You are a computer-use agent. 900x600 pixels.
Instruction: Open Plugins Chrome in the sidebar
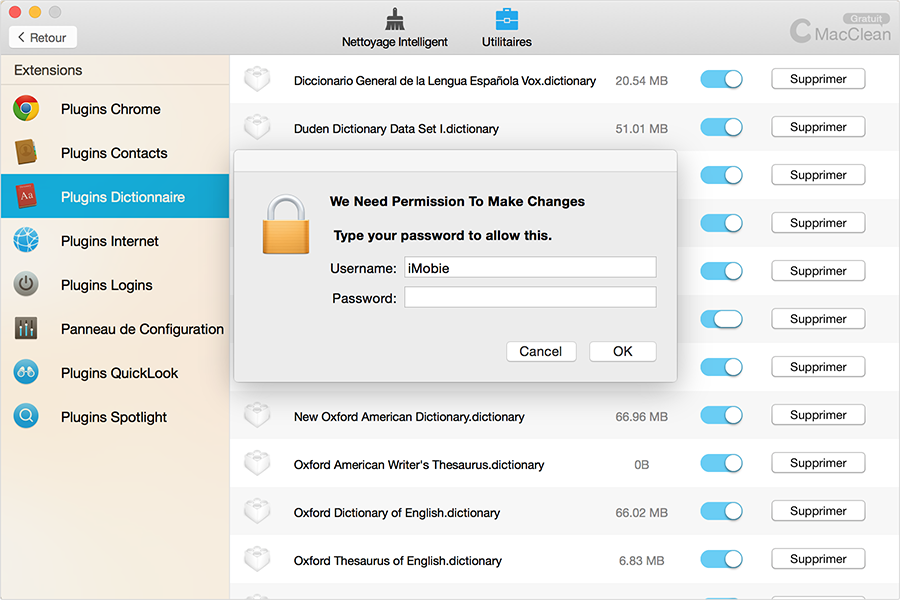coord(115,109)
